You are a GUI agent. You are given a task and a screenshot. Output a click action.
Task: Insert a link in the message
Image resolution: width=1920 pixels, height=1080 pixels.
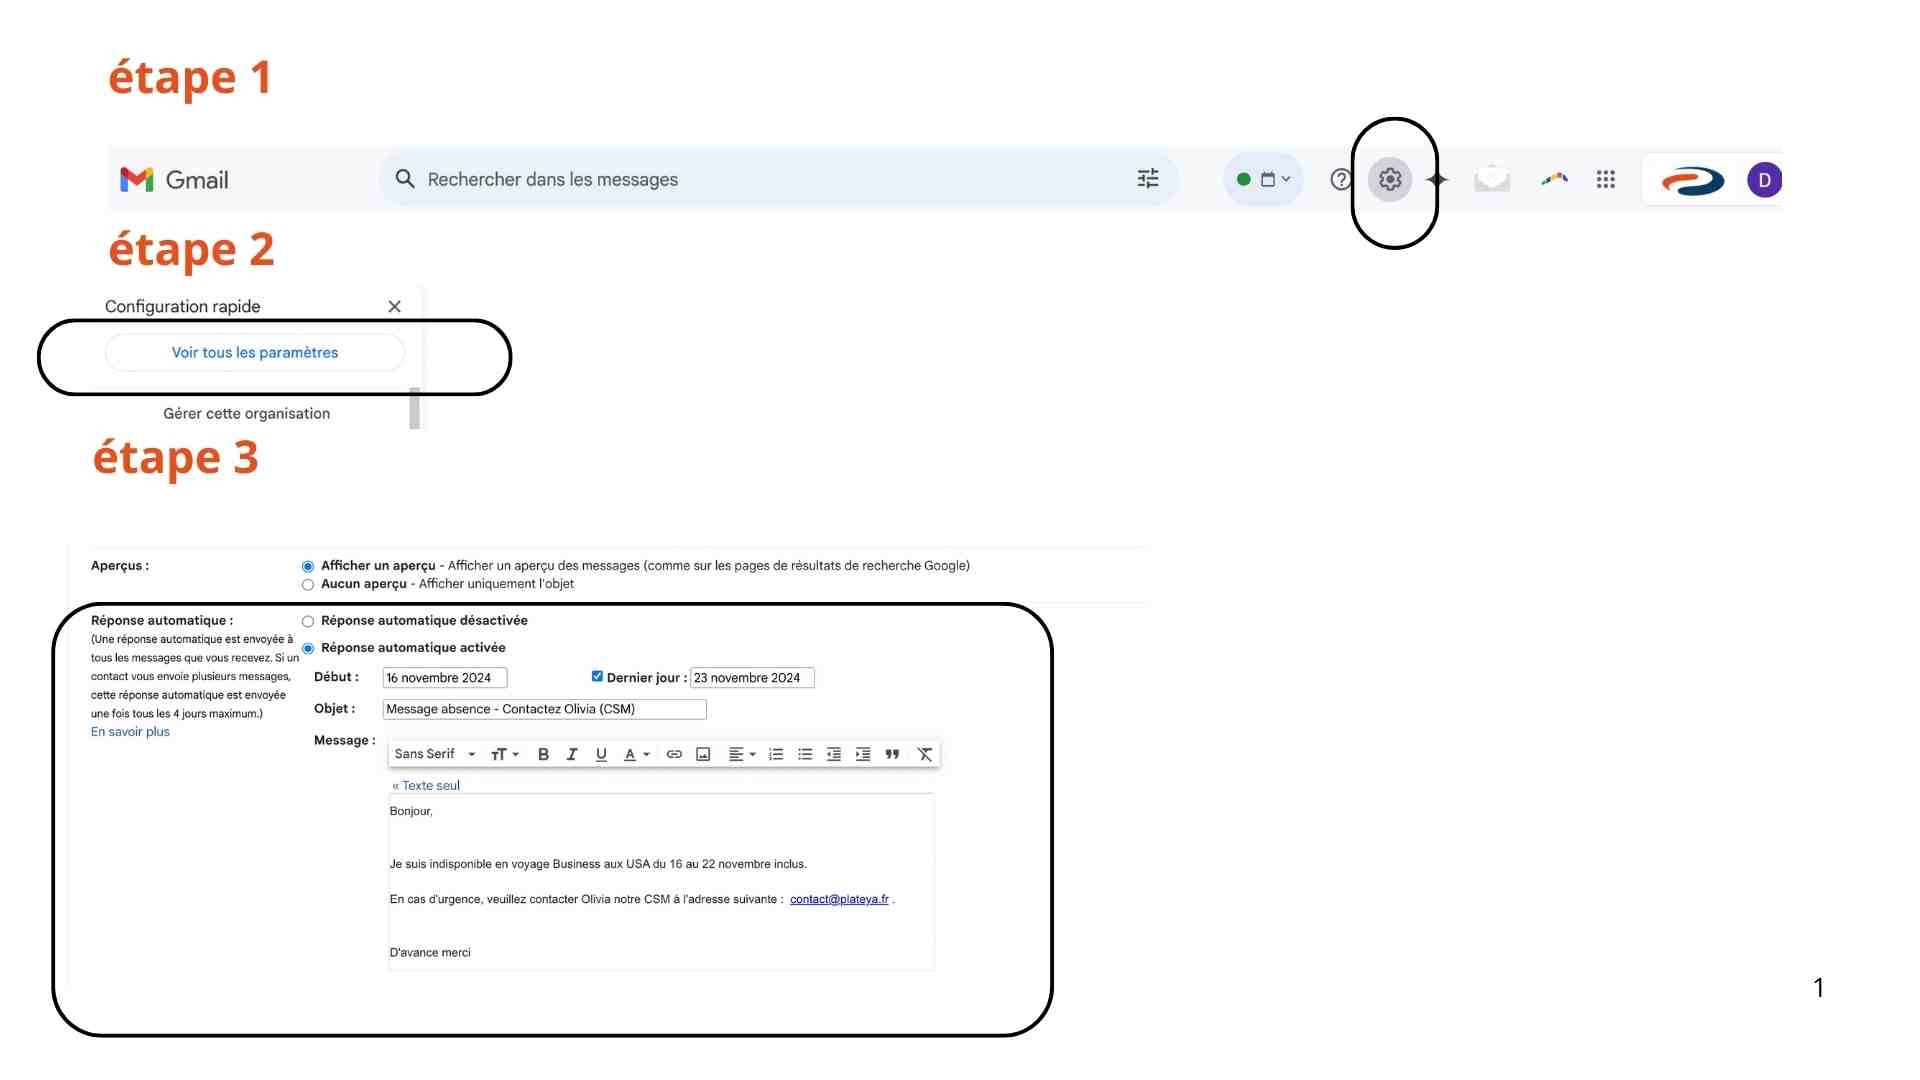pyautogui.click(x=674, y=755)
